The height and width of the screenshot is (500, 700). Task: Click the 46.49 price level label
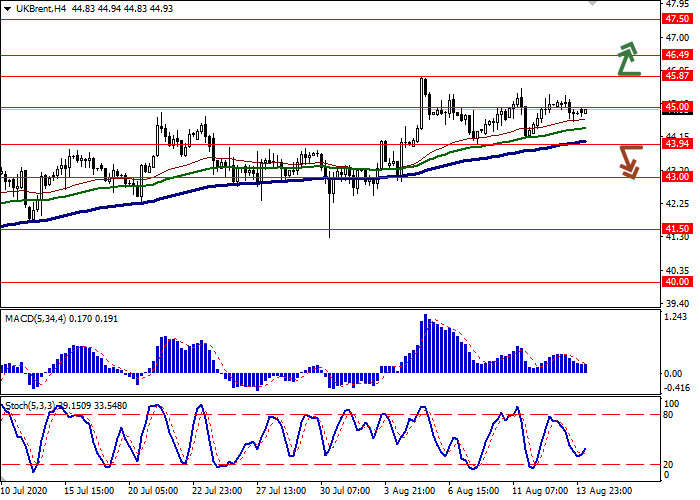coord(677,55)
